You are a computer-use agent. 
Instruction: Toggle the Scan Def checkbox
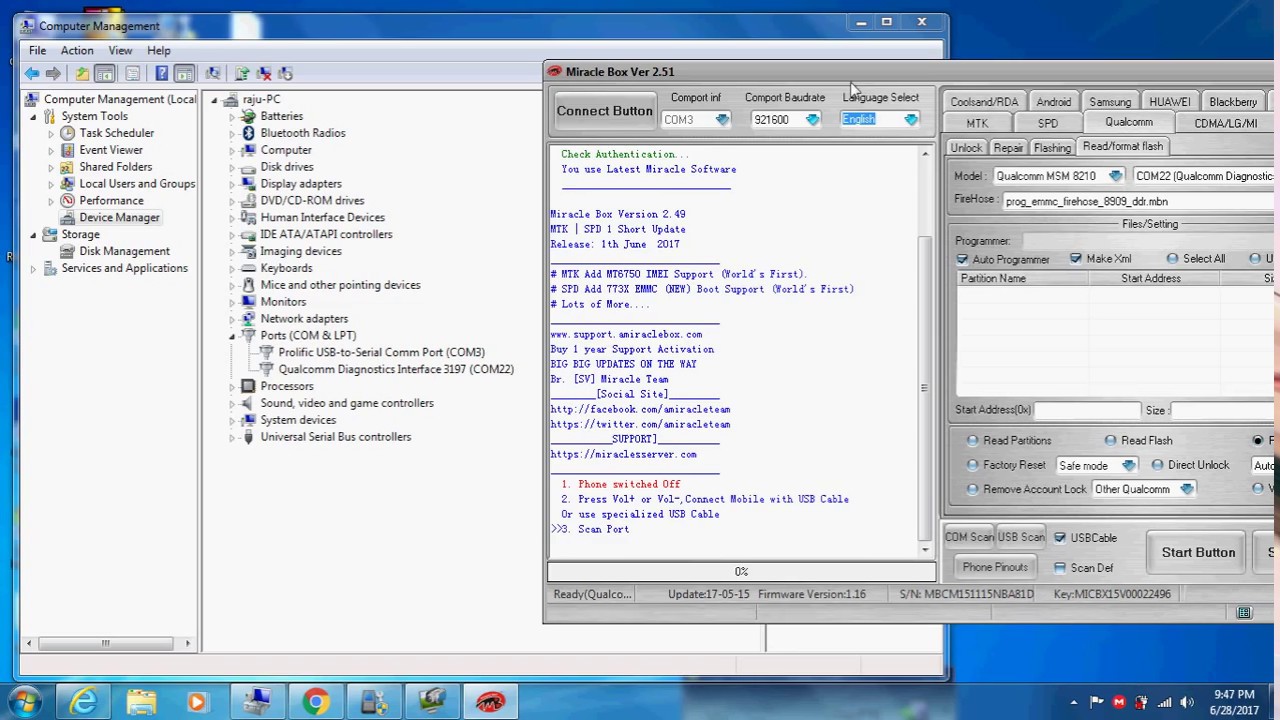(x=1060, y=568)
